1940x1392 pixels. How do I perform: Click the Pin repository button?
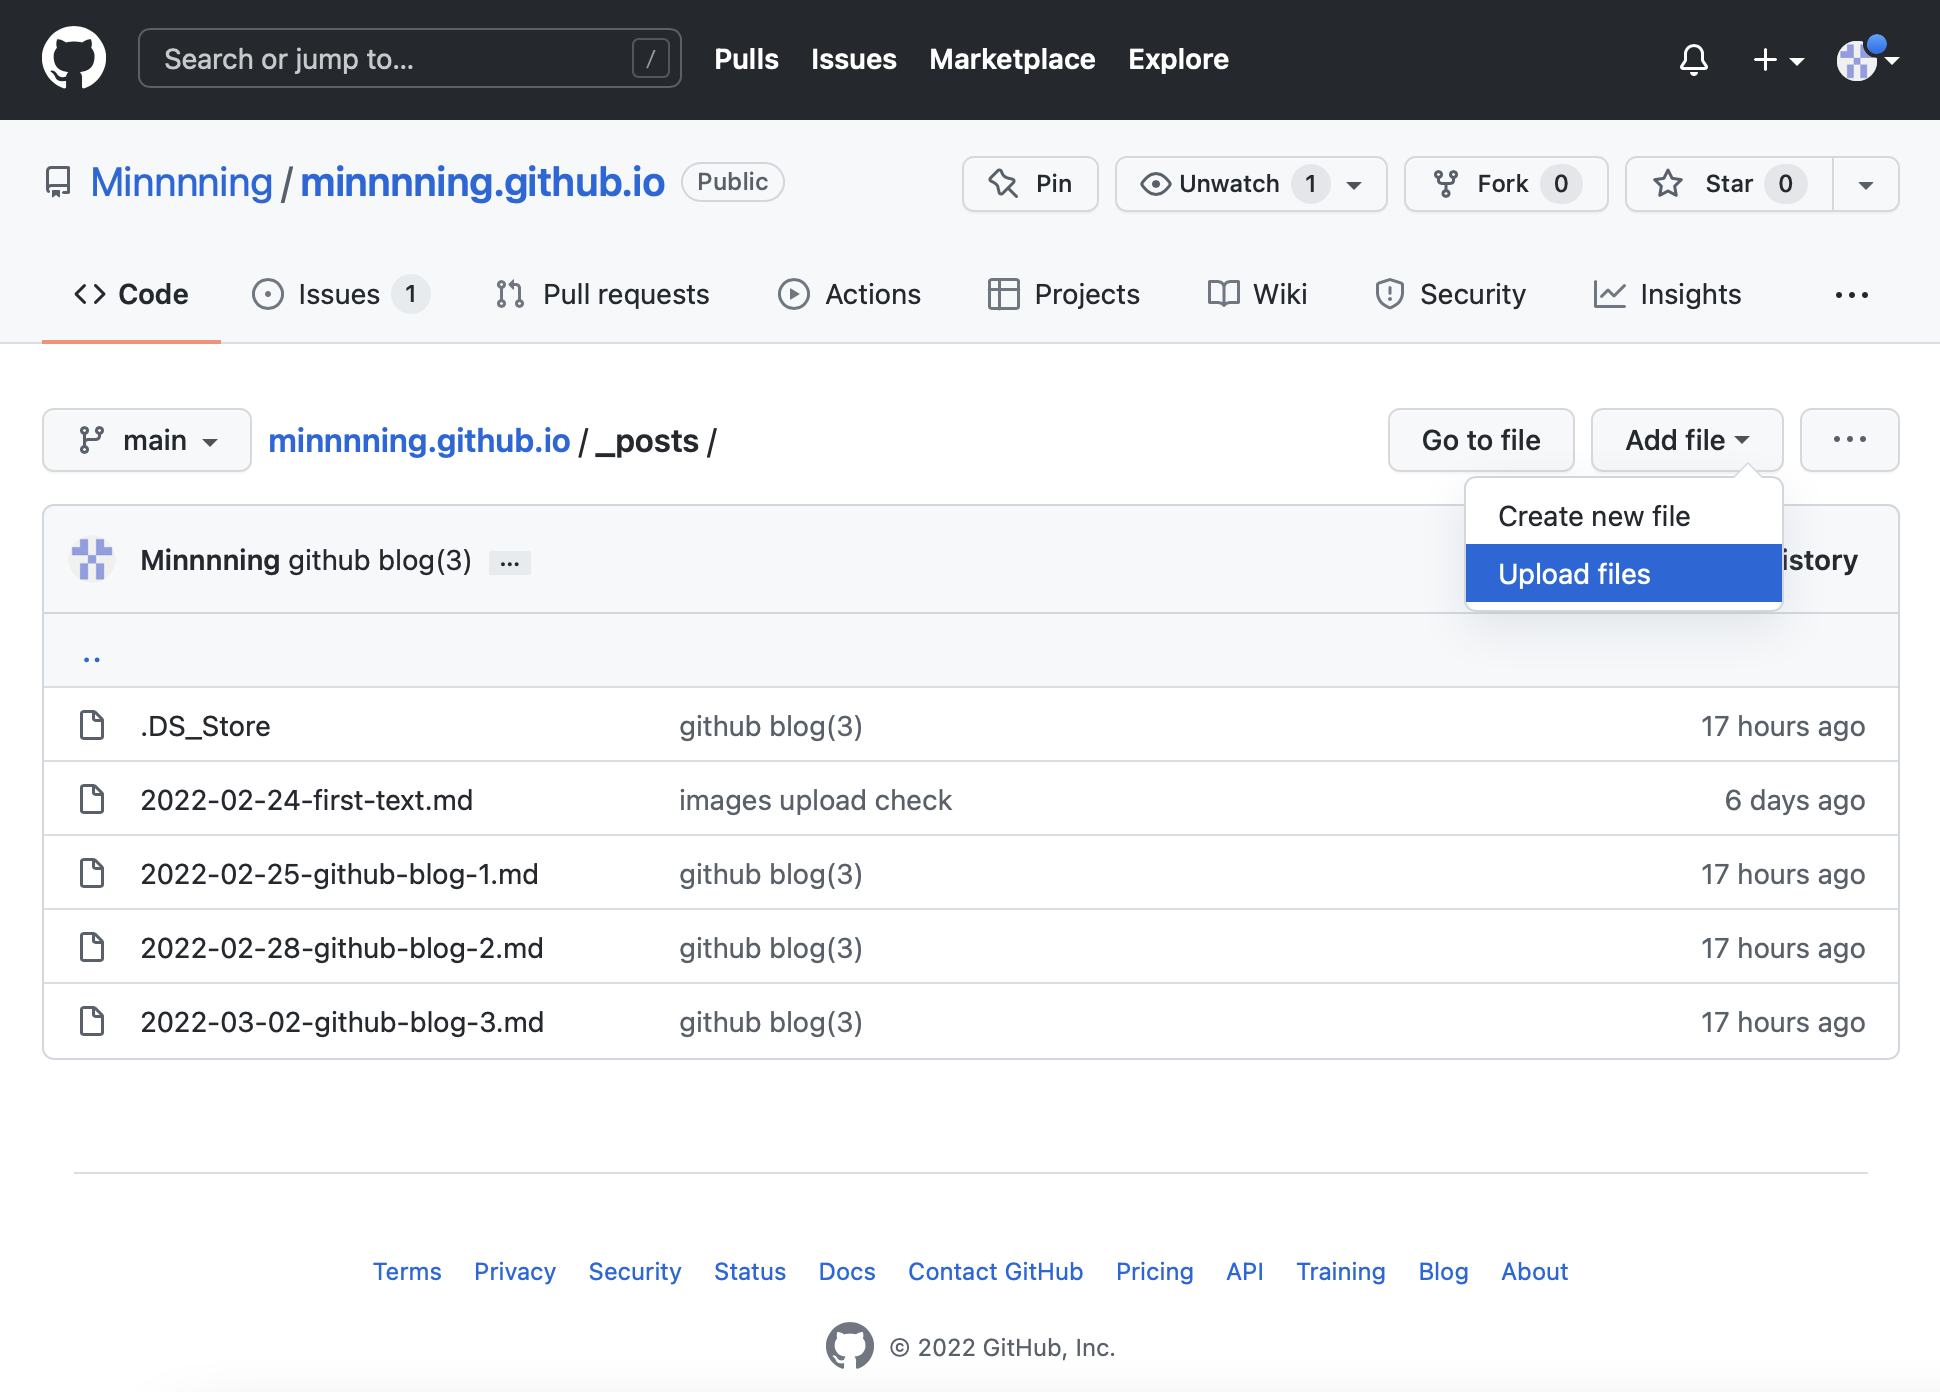click(x=1030, y=184)
